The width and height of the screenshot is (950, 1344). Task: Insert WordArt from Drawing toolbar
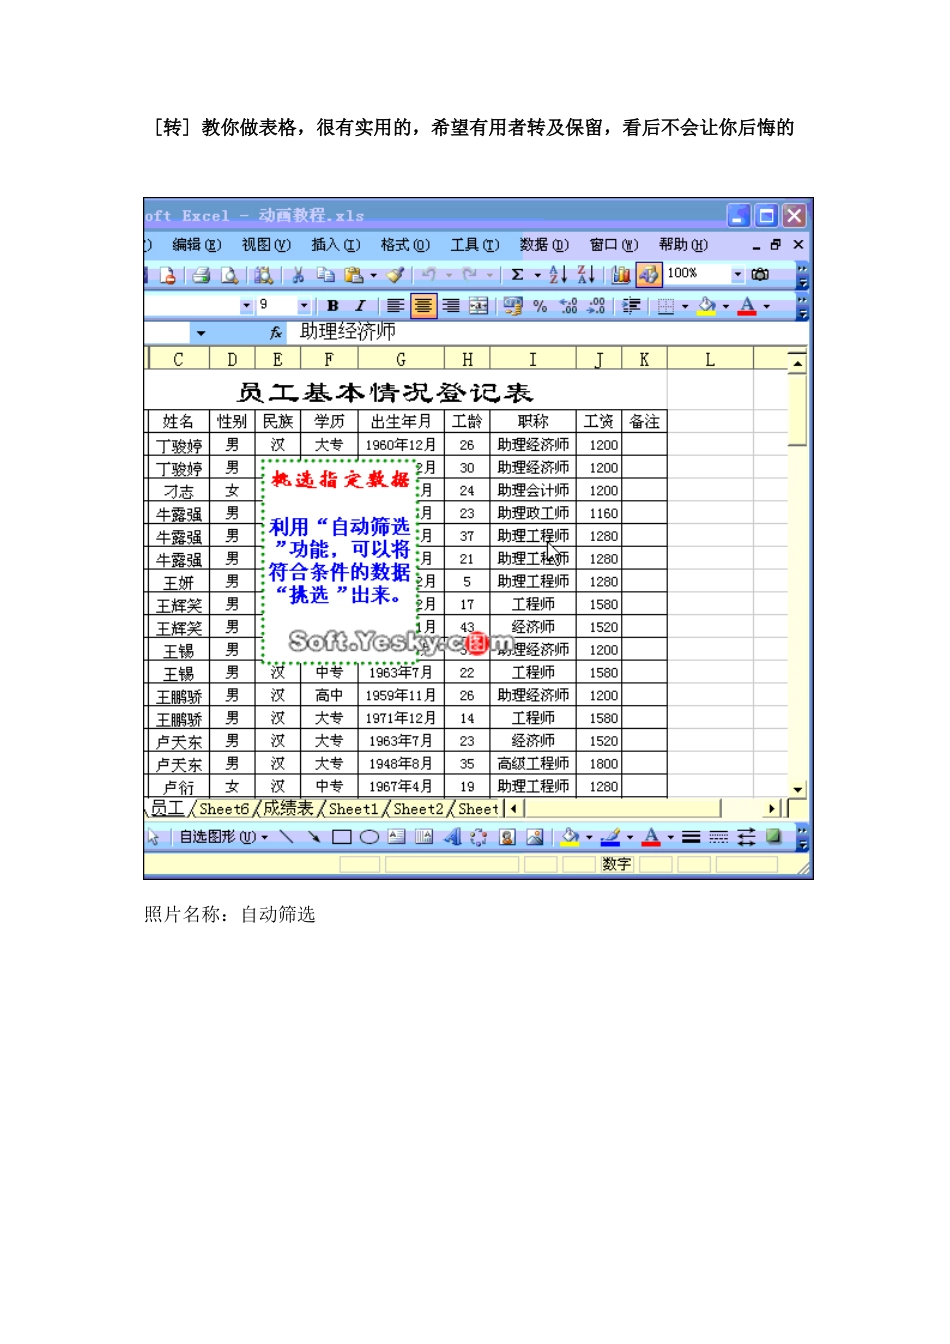(451, 836)
